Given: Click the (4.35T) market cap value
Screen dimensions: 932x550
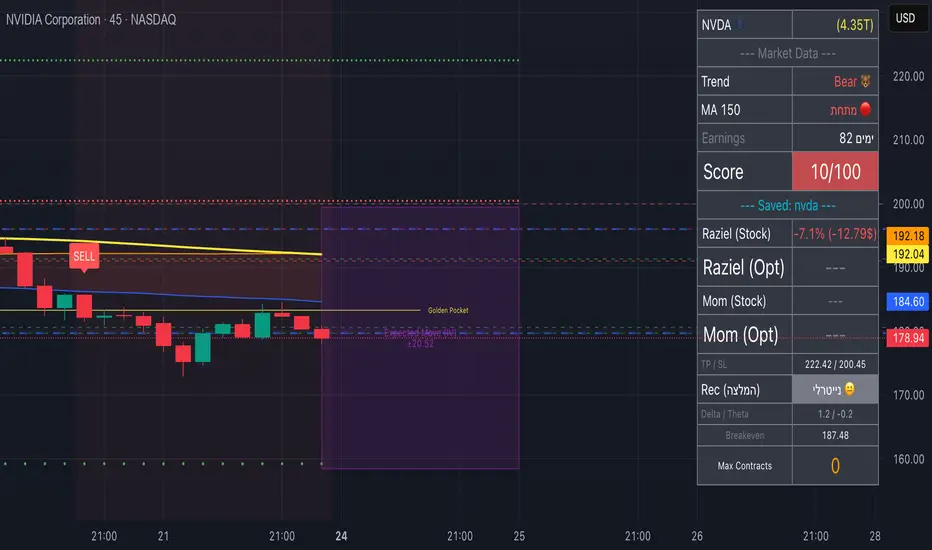Looking at the screenshot, I should tap(855, 25).
